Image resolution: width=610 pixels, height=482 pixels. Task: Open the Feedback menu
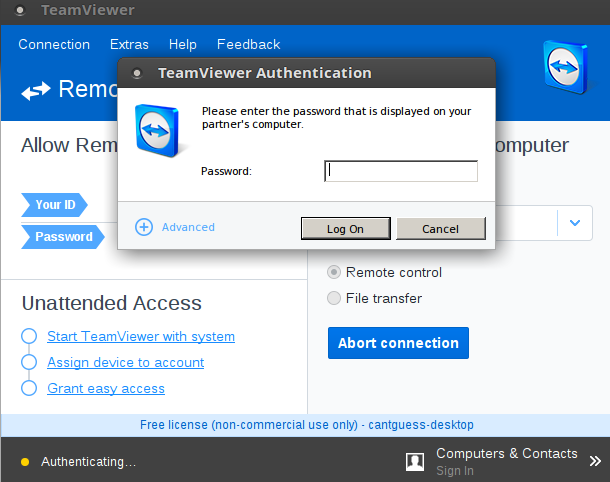(x=248, y=44)
